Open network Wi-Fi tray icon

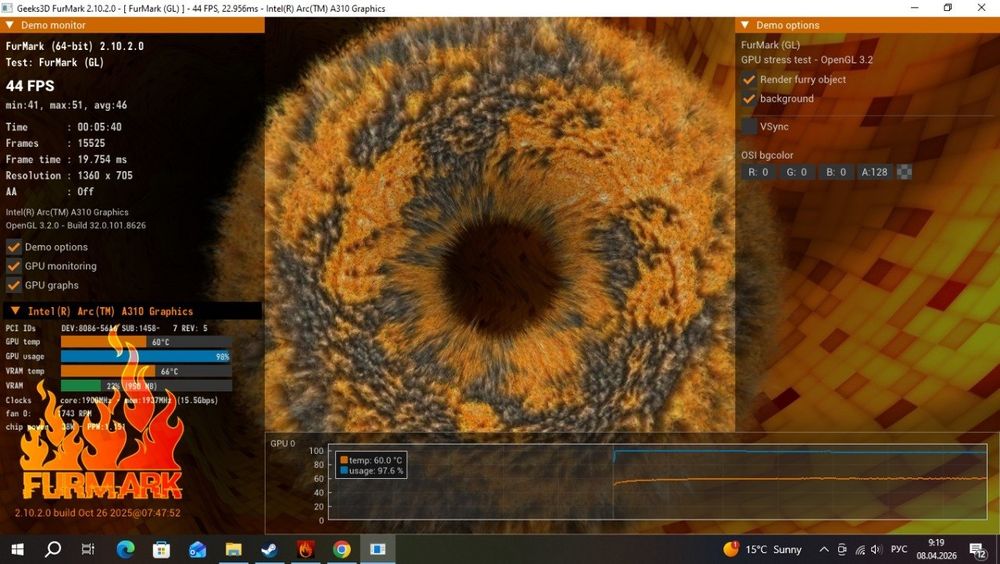pyautogui.click(x=860, y=549)
